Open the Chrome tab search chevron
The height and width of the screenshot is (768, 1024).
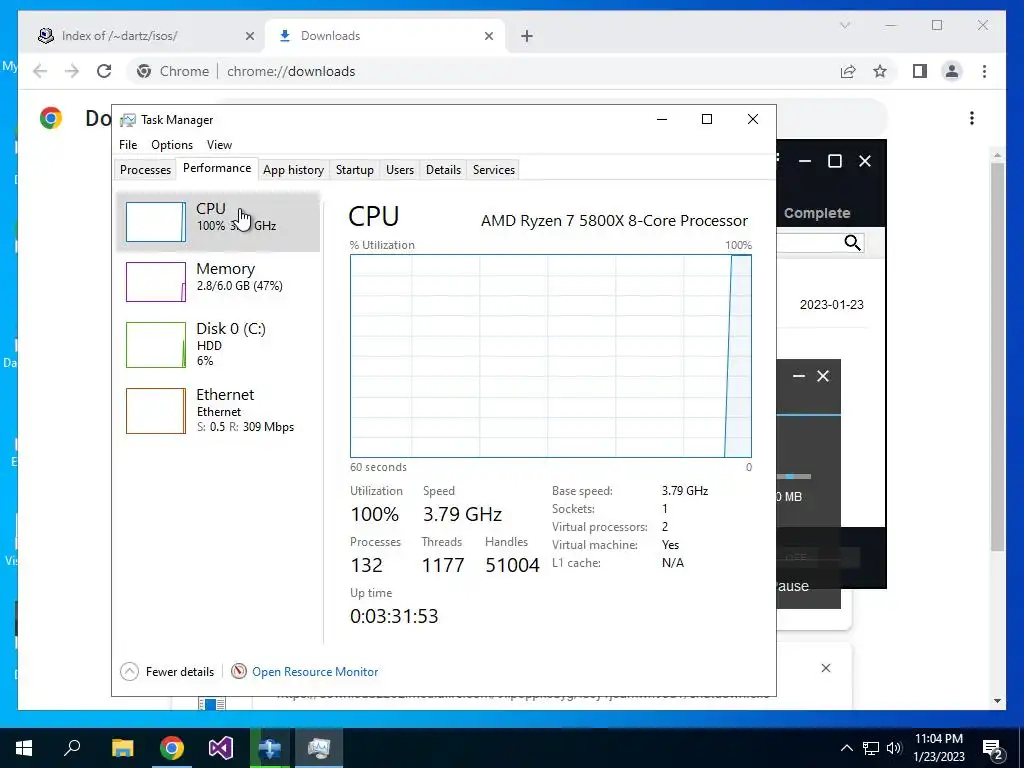click(845, 25)
